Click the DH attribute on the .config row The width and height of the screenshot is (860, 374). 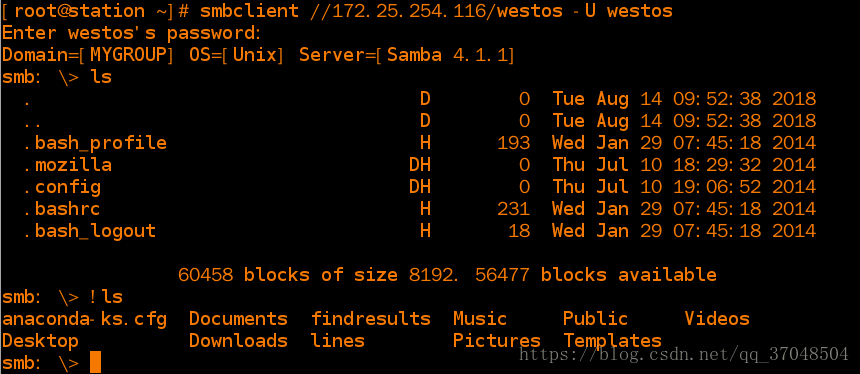[420, 186]
